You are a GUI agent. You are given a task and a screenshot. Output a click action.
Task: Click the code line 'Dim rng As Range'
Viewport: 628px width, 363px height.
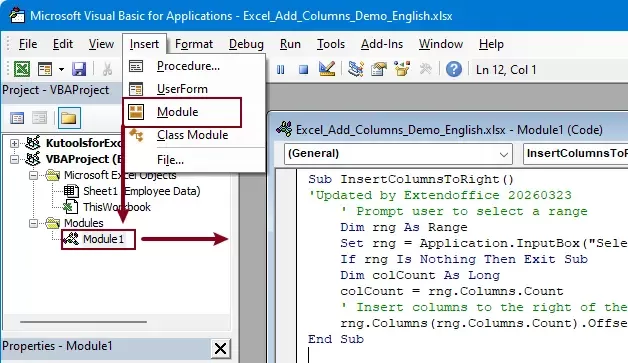pyautogui.click(x=404, y=227)
